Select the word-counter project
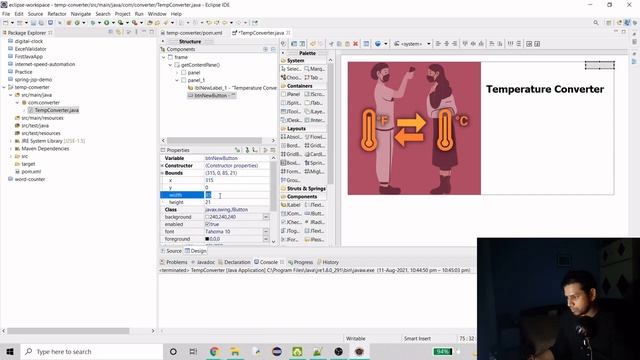Screen dimensions: 640x360 coord(27,179)
